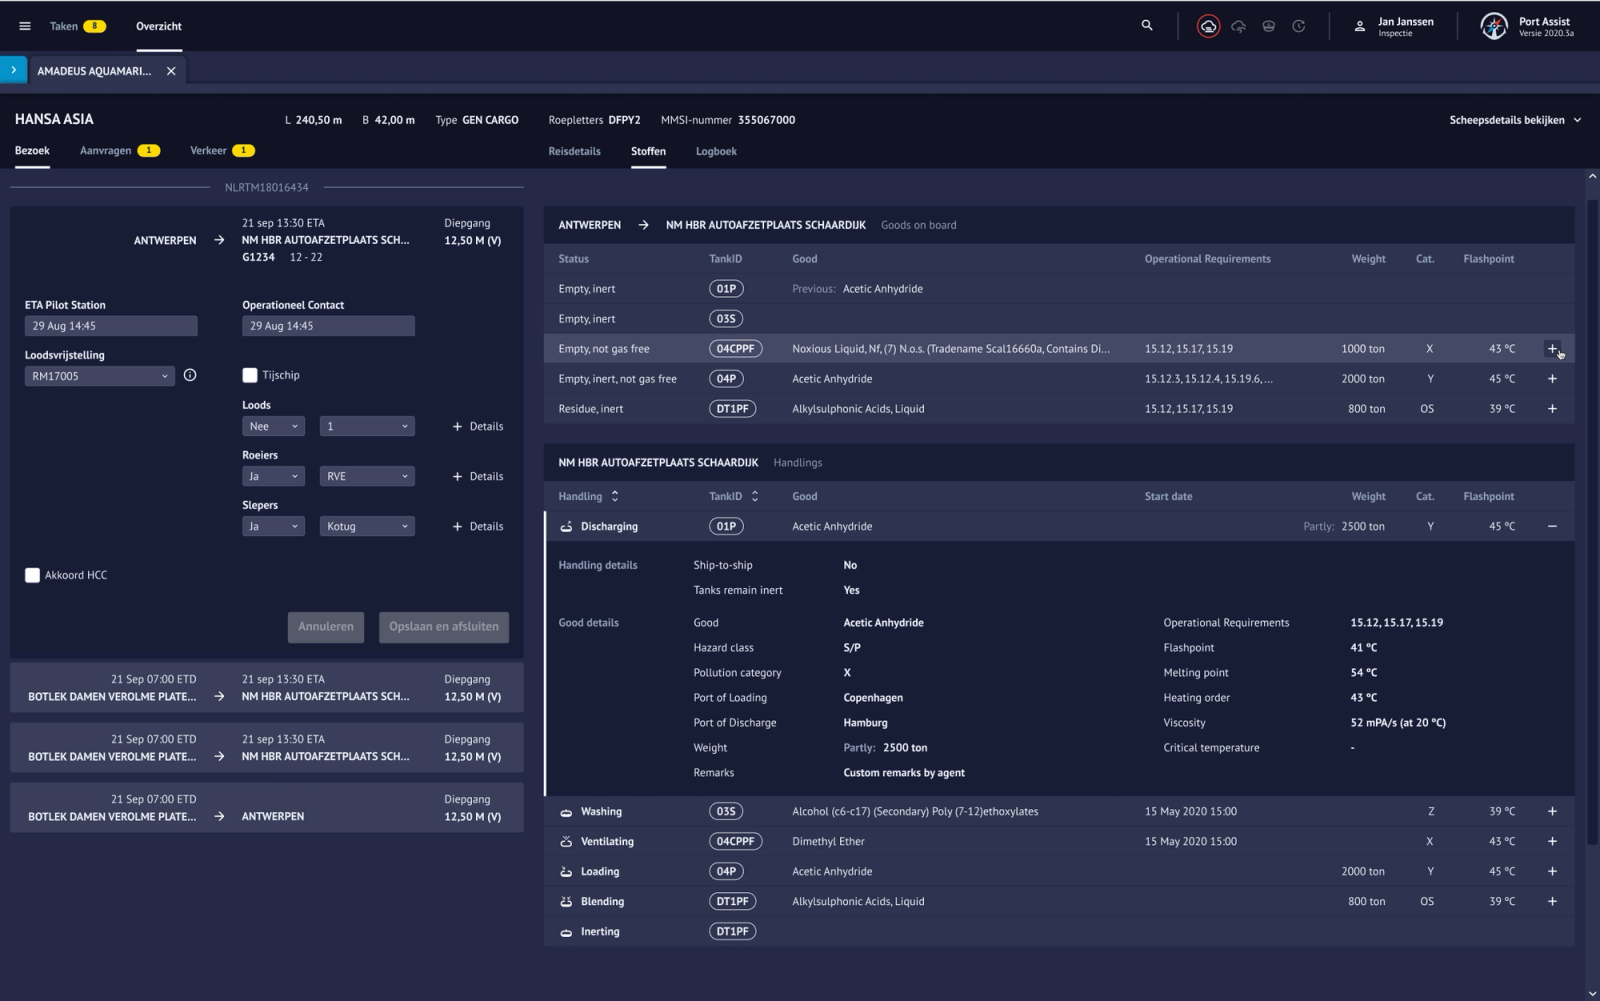Screen dimensions: 1600x1001
Task: Close the AMADEUS AQUAMARI tab
Action: (x=171, y=71)
